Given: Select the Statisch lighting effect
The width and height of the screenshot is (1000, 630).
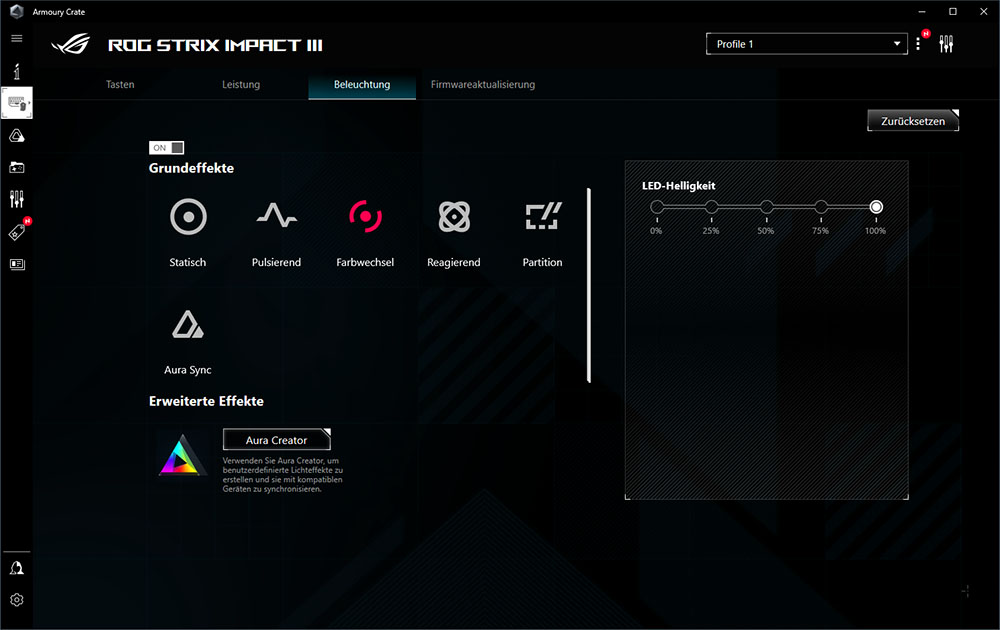Looking at the screenshot, I should click(188, 217).
